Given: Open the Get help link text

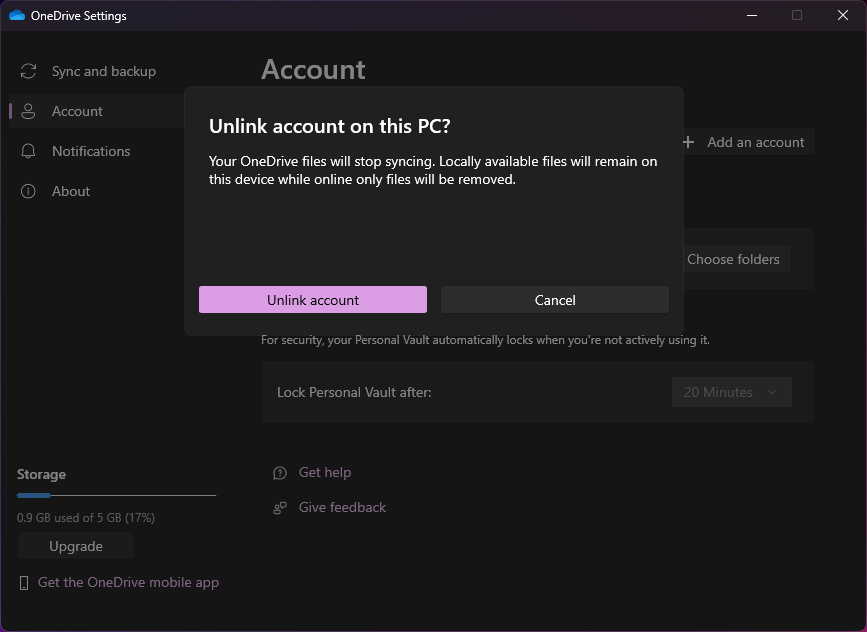Looking at the screenshot, I should coord(325,473).
